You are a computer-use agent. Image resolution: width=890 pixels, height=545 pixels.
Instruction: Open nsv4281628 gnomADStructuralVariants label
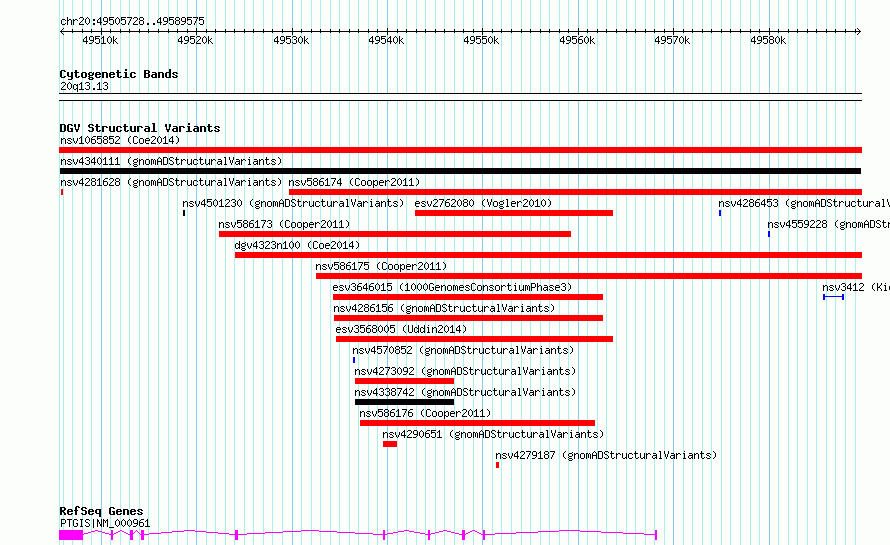171,182
